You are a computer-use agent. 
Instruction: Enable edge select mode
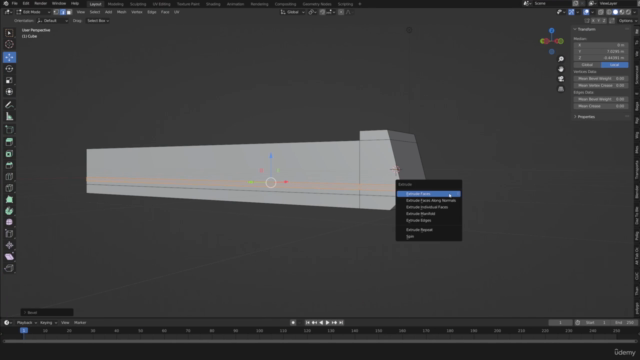click(62, 12)
